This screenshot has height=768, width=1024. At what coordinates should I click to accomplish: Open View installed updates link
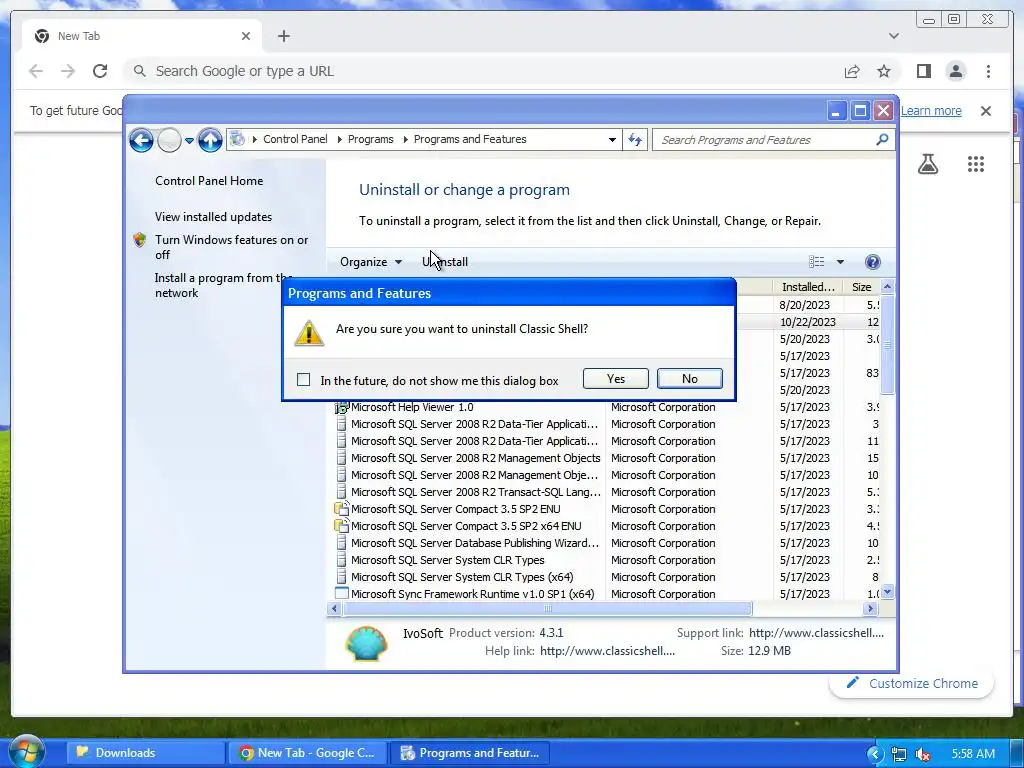pos(214,217)
